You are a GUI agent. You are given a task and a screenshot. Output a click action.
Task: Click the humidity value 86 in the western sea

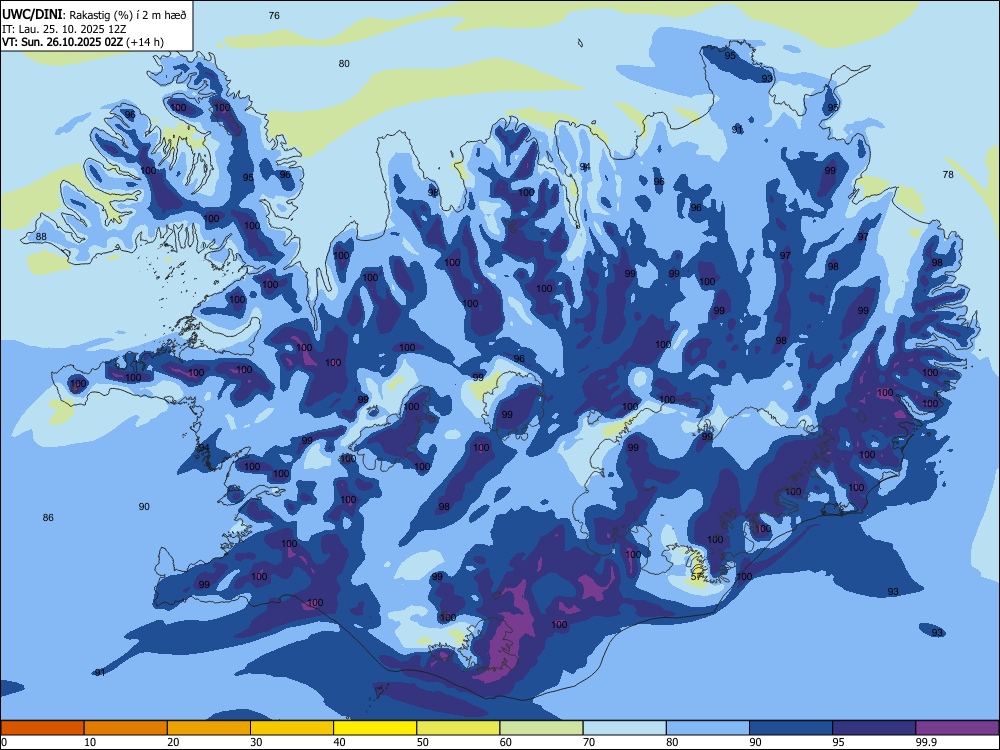click(48, 517)
